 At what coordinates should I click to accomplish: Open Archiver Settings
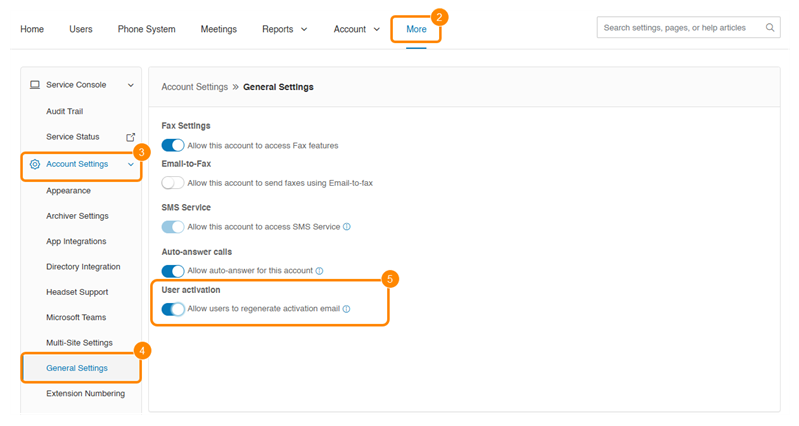77,216
